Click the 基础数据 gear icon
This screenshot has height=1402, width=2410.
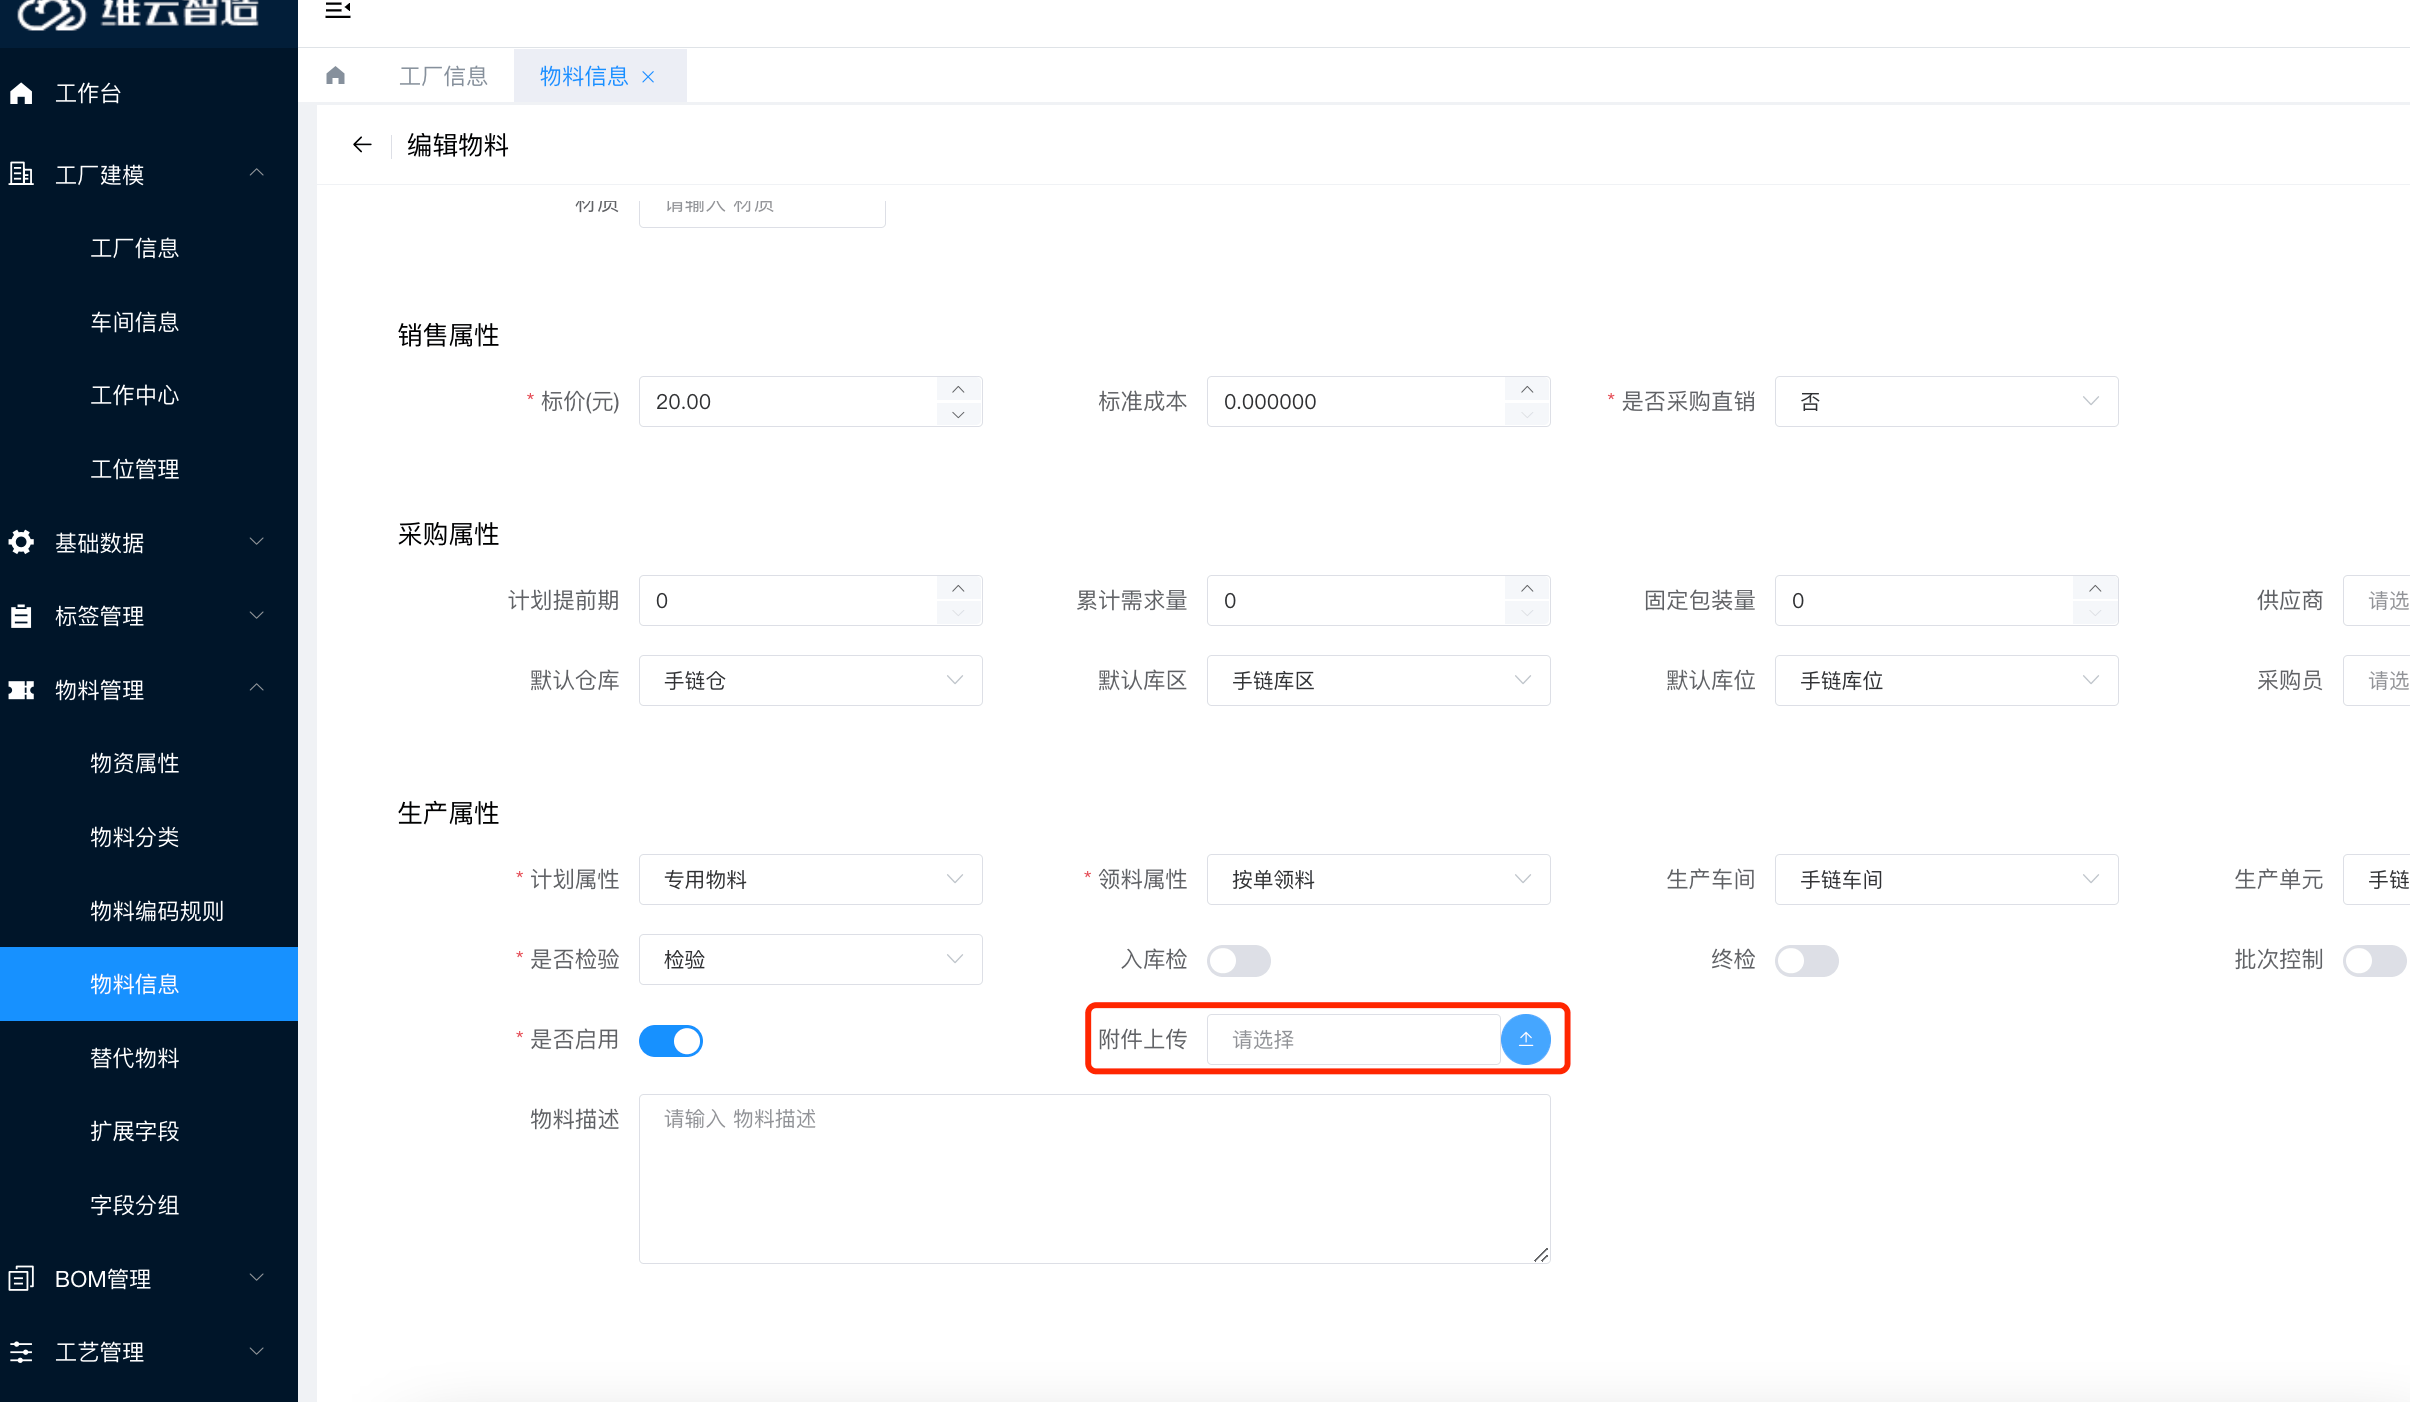pyautogui.click(x=21, y=542)
